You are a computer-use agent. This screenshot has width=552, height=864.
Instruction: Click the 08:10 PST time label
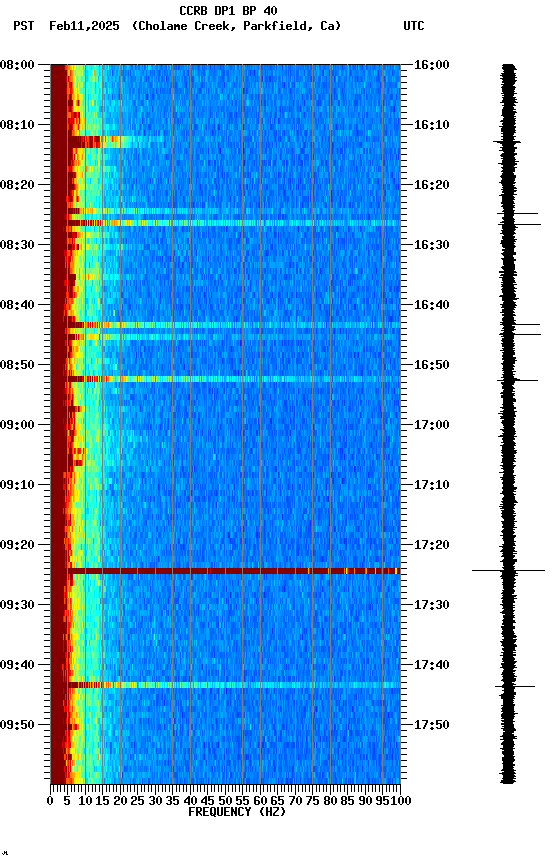tap(17, 125)
